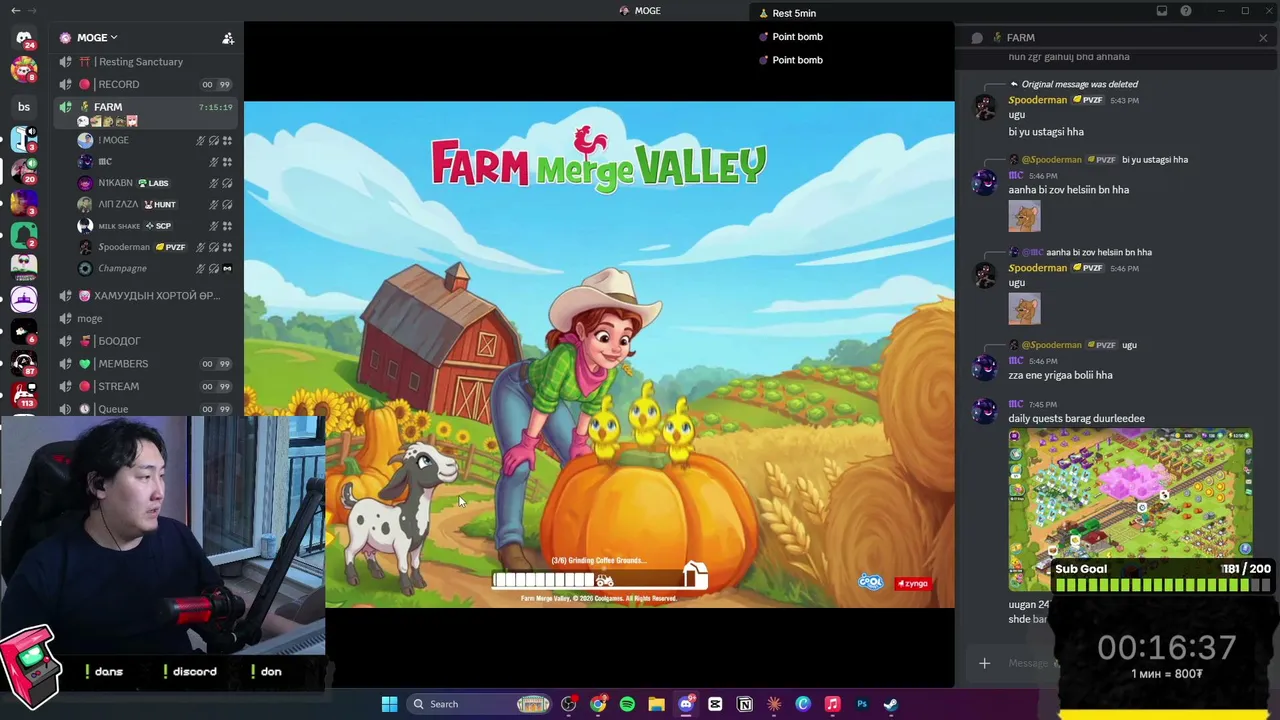This screenshot has width=1280, height=720.
Task: Focus the message input field in FARM chat
Action: [x=1028, y=663]
